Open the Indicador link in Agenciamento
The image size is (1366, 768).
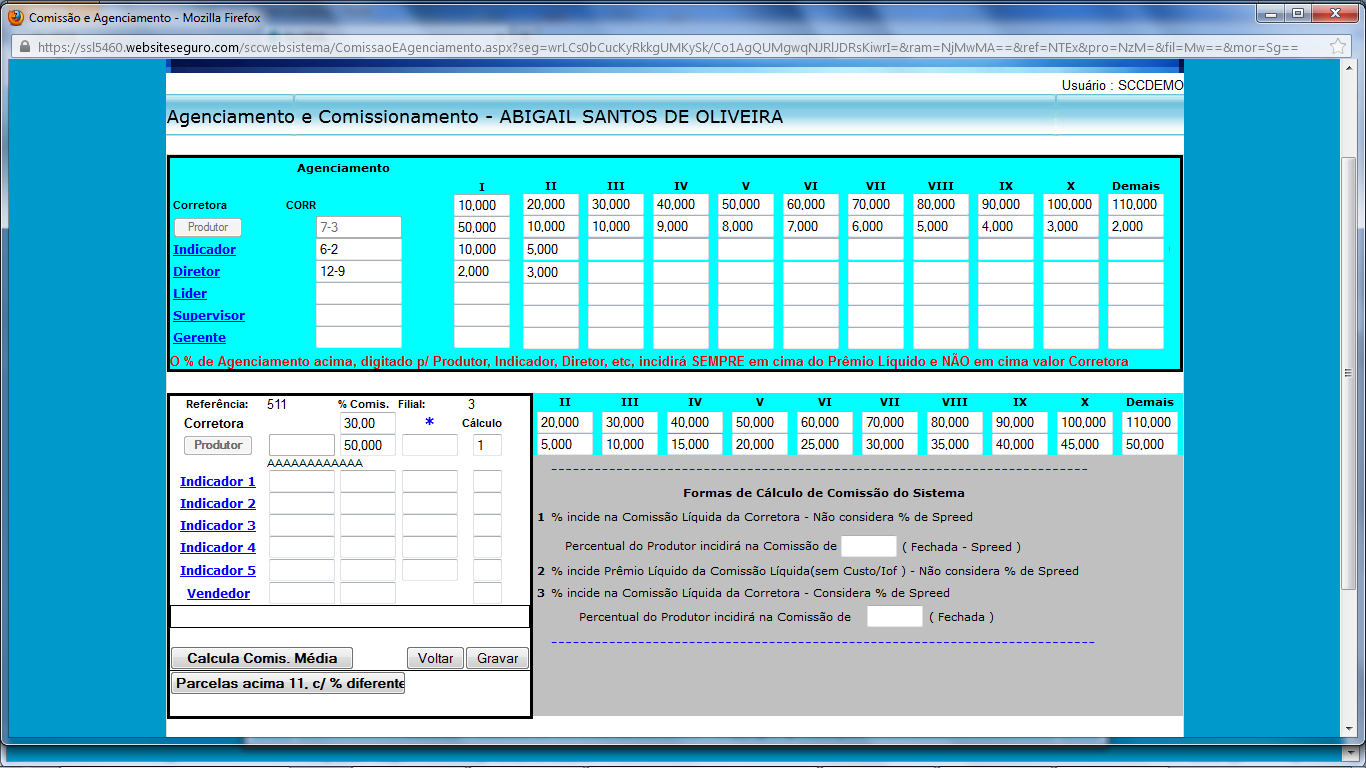point(205,249)
